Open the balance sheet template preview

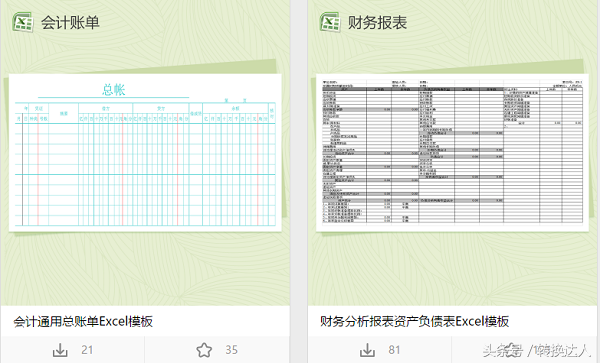(x=452, y=153)
